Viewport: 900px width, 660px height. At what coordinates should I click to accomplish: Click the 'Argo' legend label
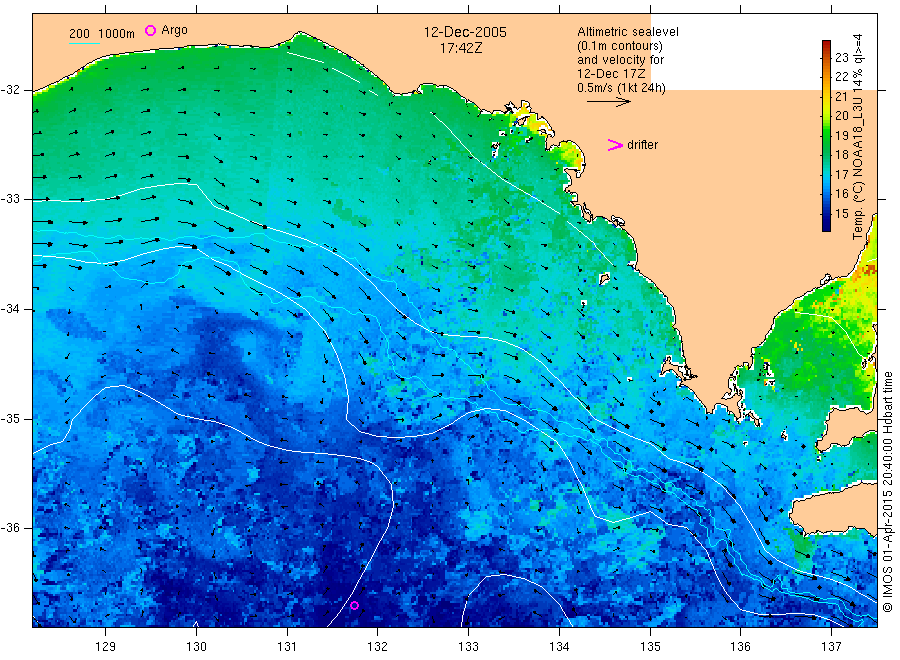(174, 30)
